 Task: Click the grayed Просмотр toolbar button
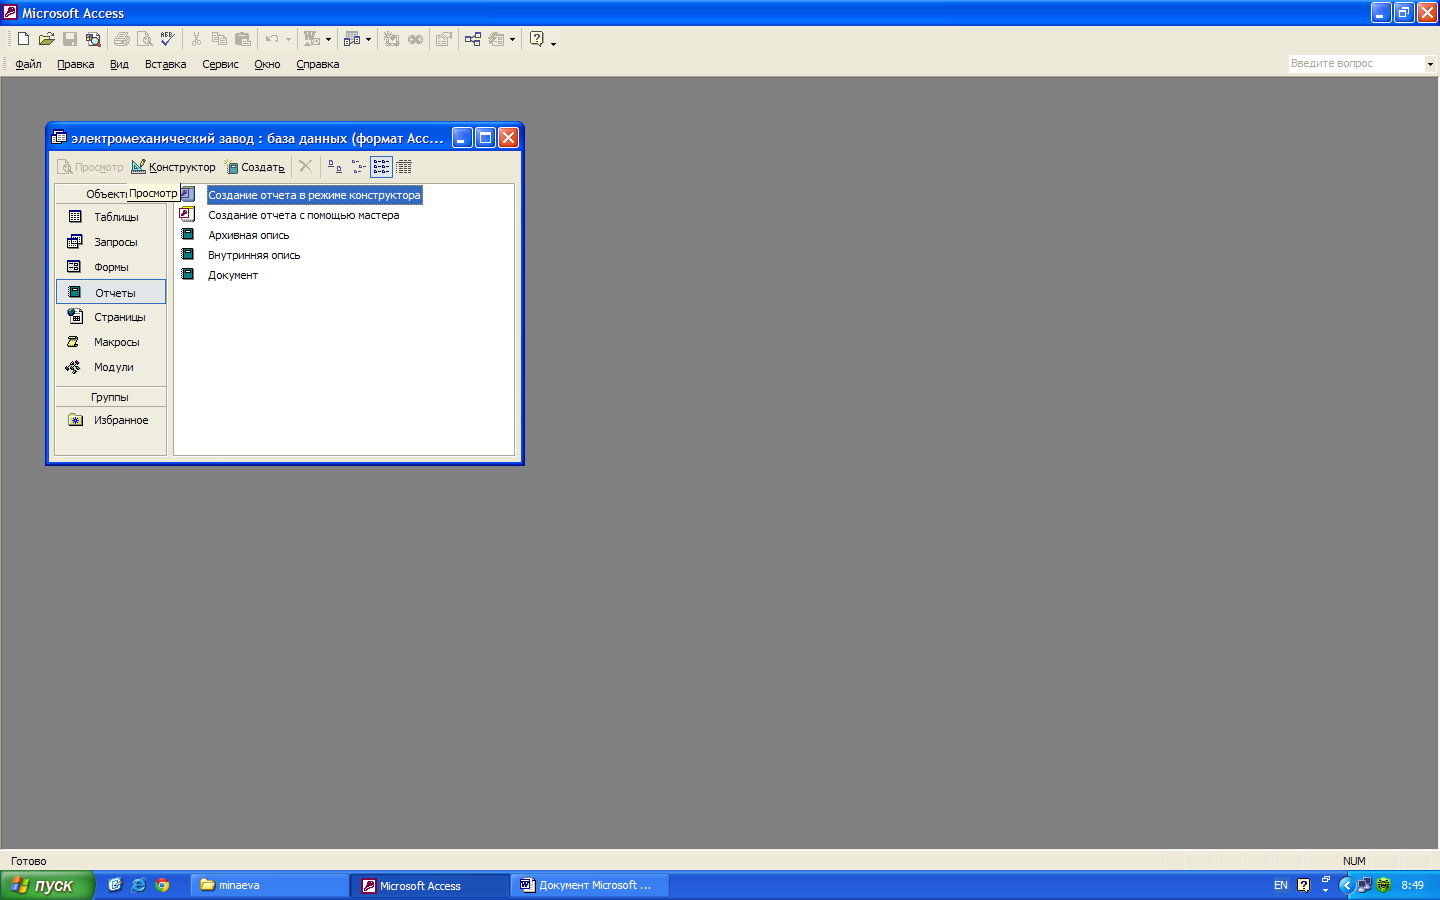[x=90, y=167]
